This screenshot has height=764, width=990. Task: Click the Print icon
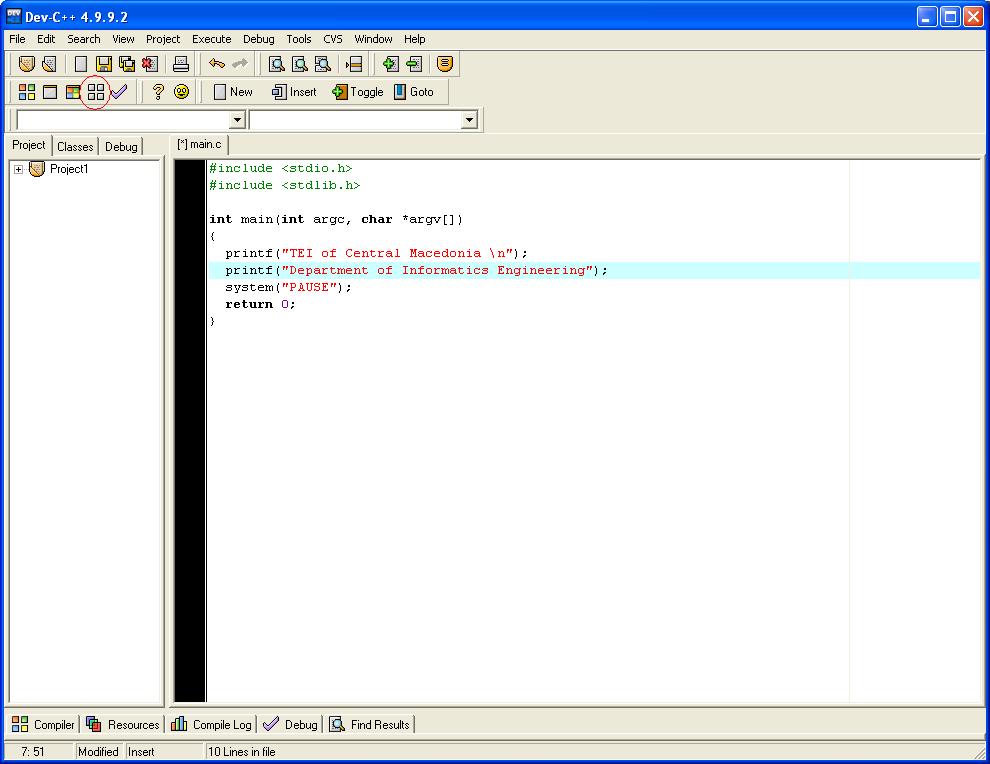coord(181,64)
